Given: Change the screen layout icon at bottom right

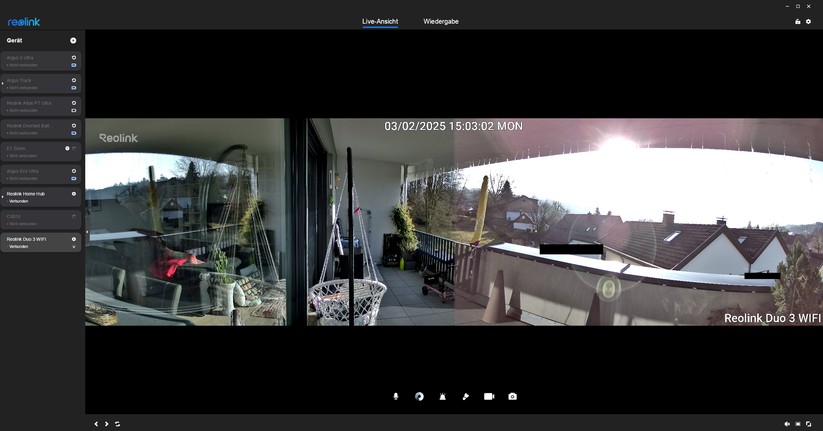Looking at the screenshot, I should coord(798,424).
